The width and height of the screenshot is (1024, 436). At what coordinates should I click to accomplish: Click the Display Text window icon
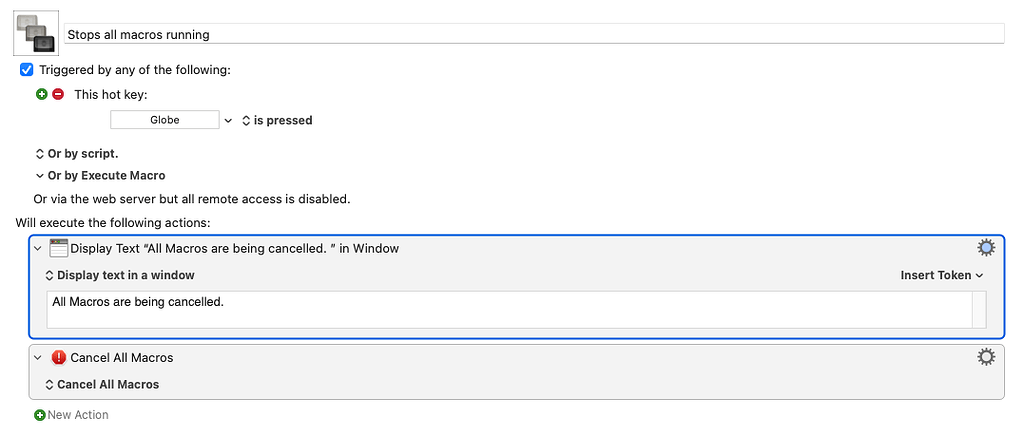tap(59, 249)
